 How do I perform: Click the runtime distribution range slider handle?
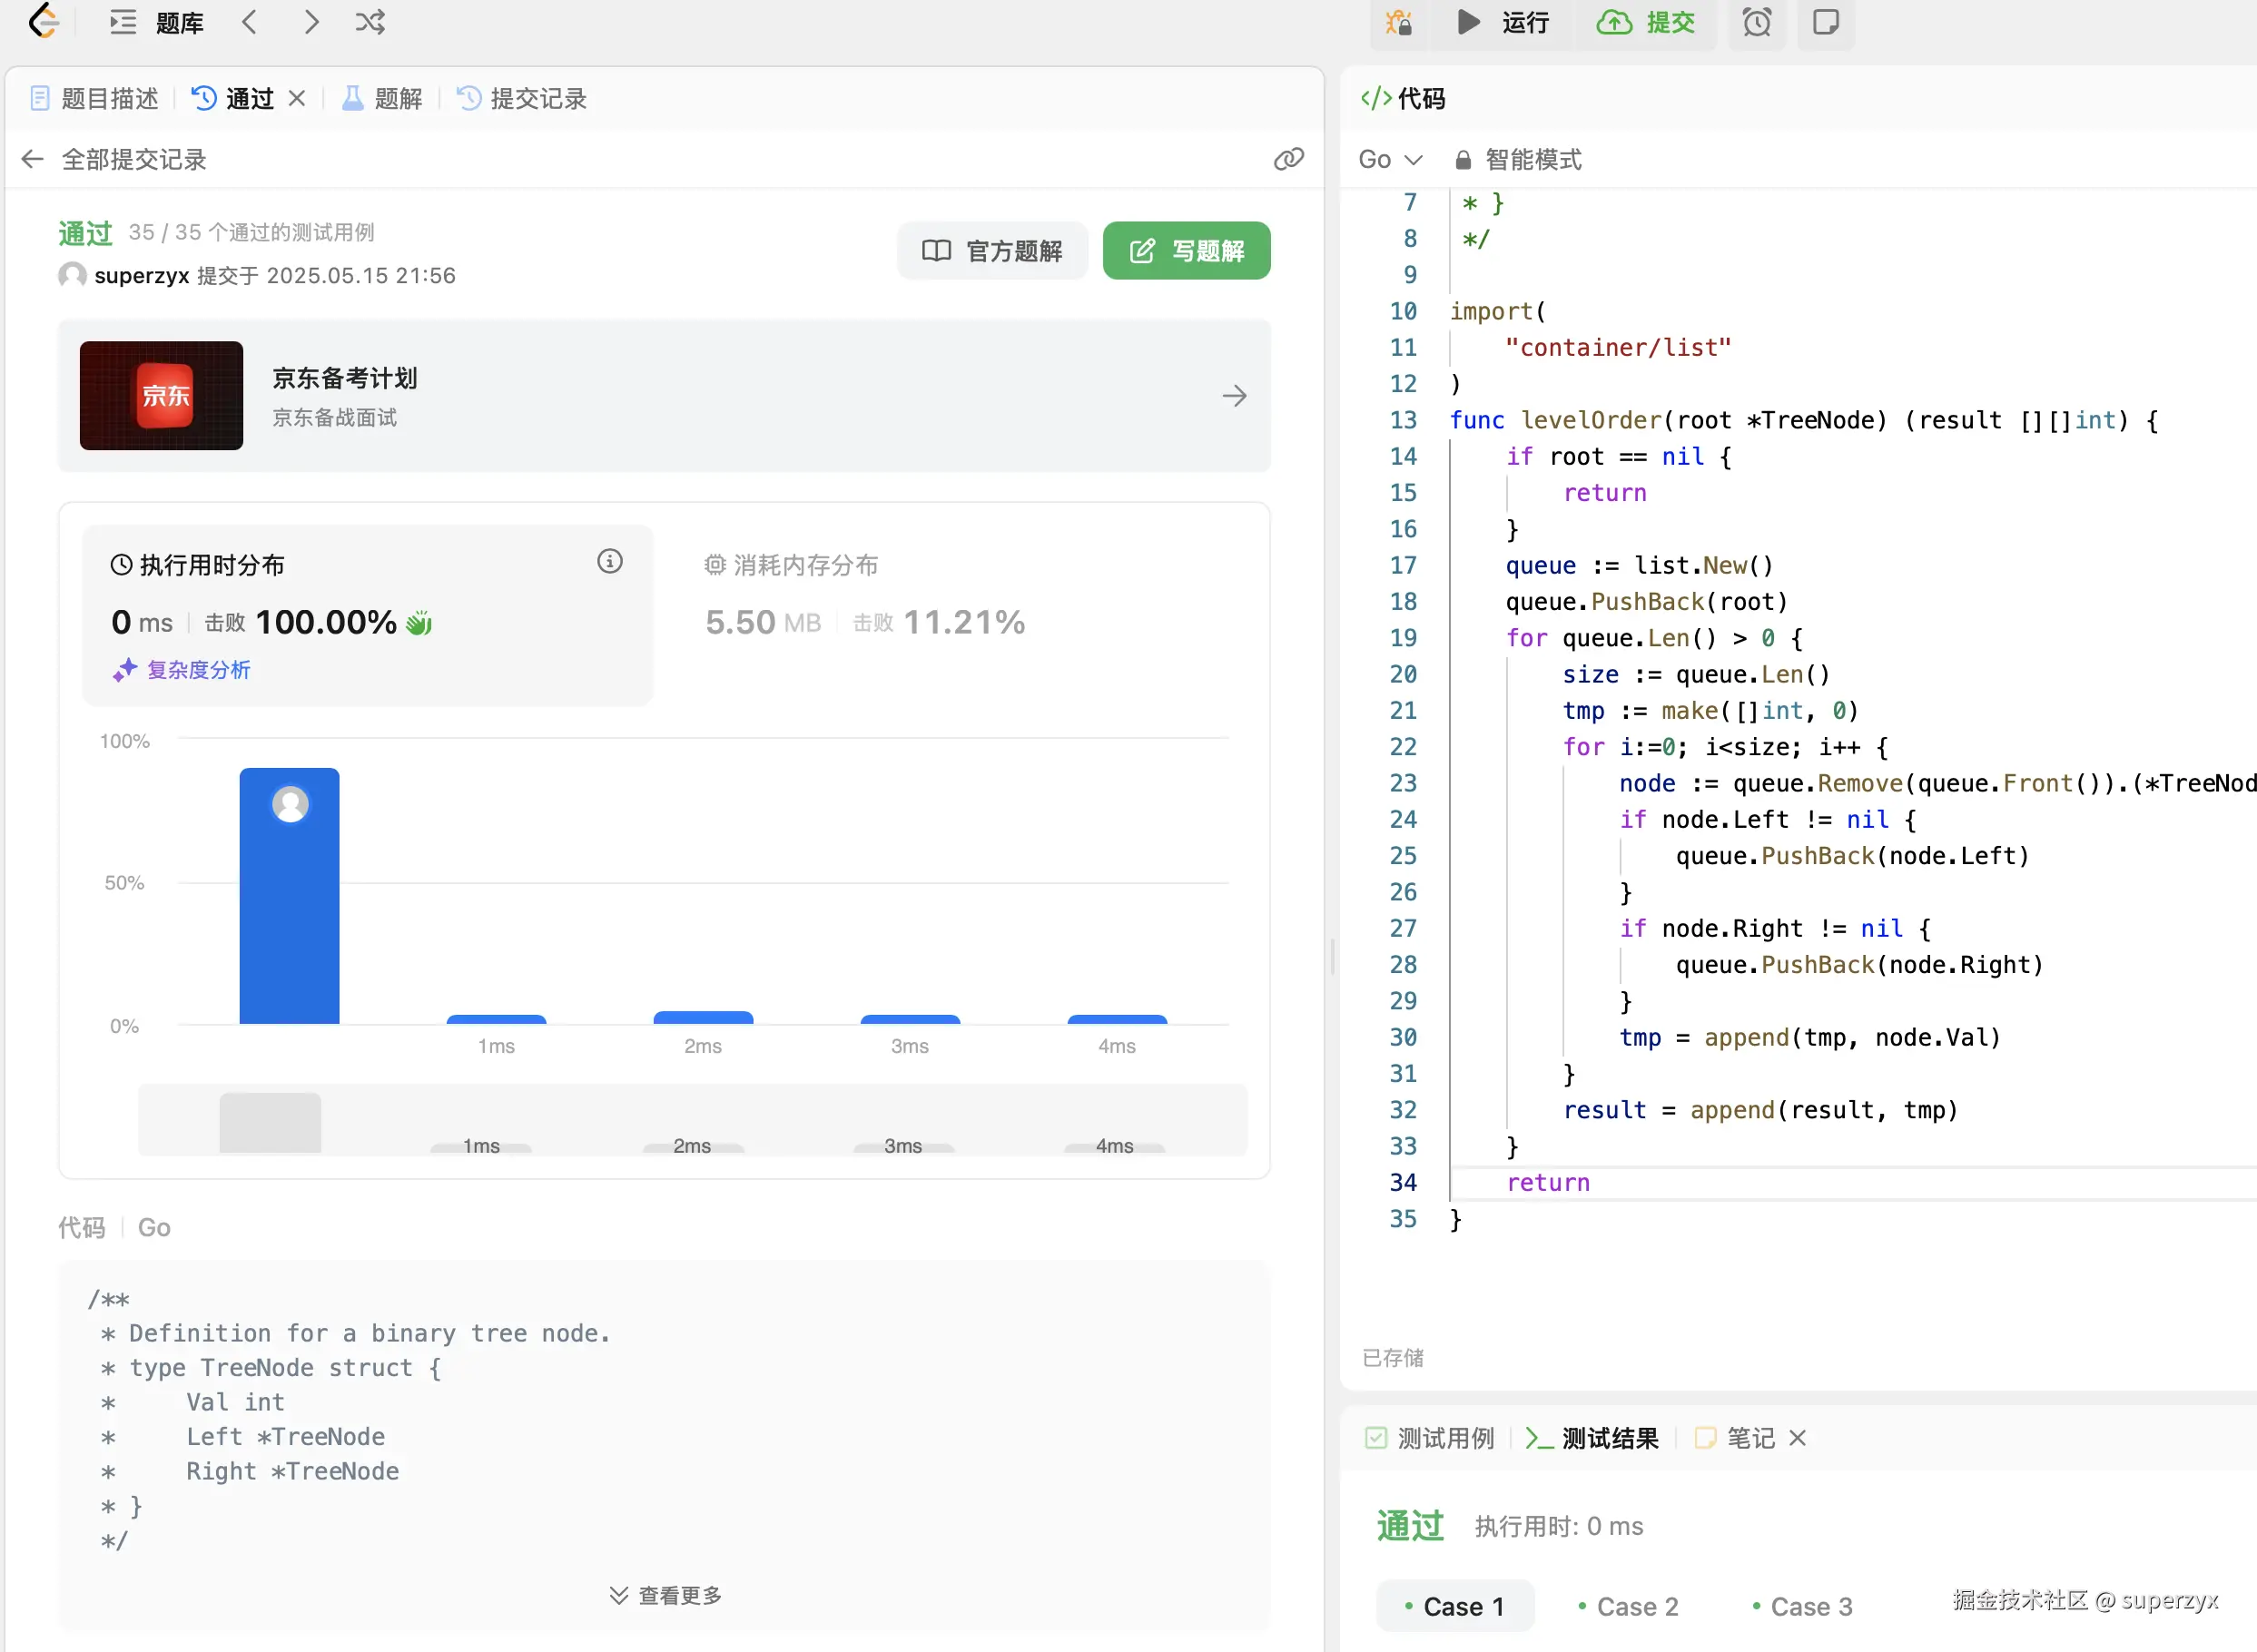coord(270,1122)
